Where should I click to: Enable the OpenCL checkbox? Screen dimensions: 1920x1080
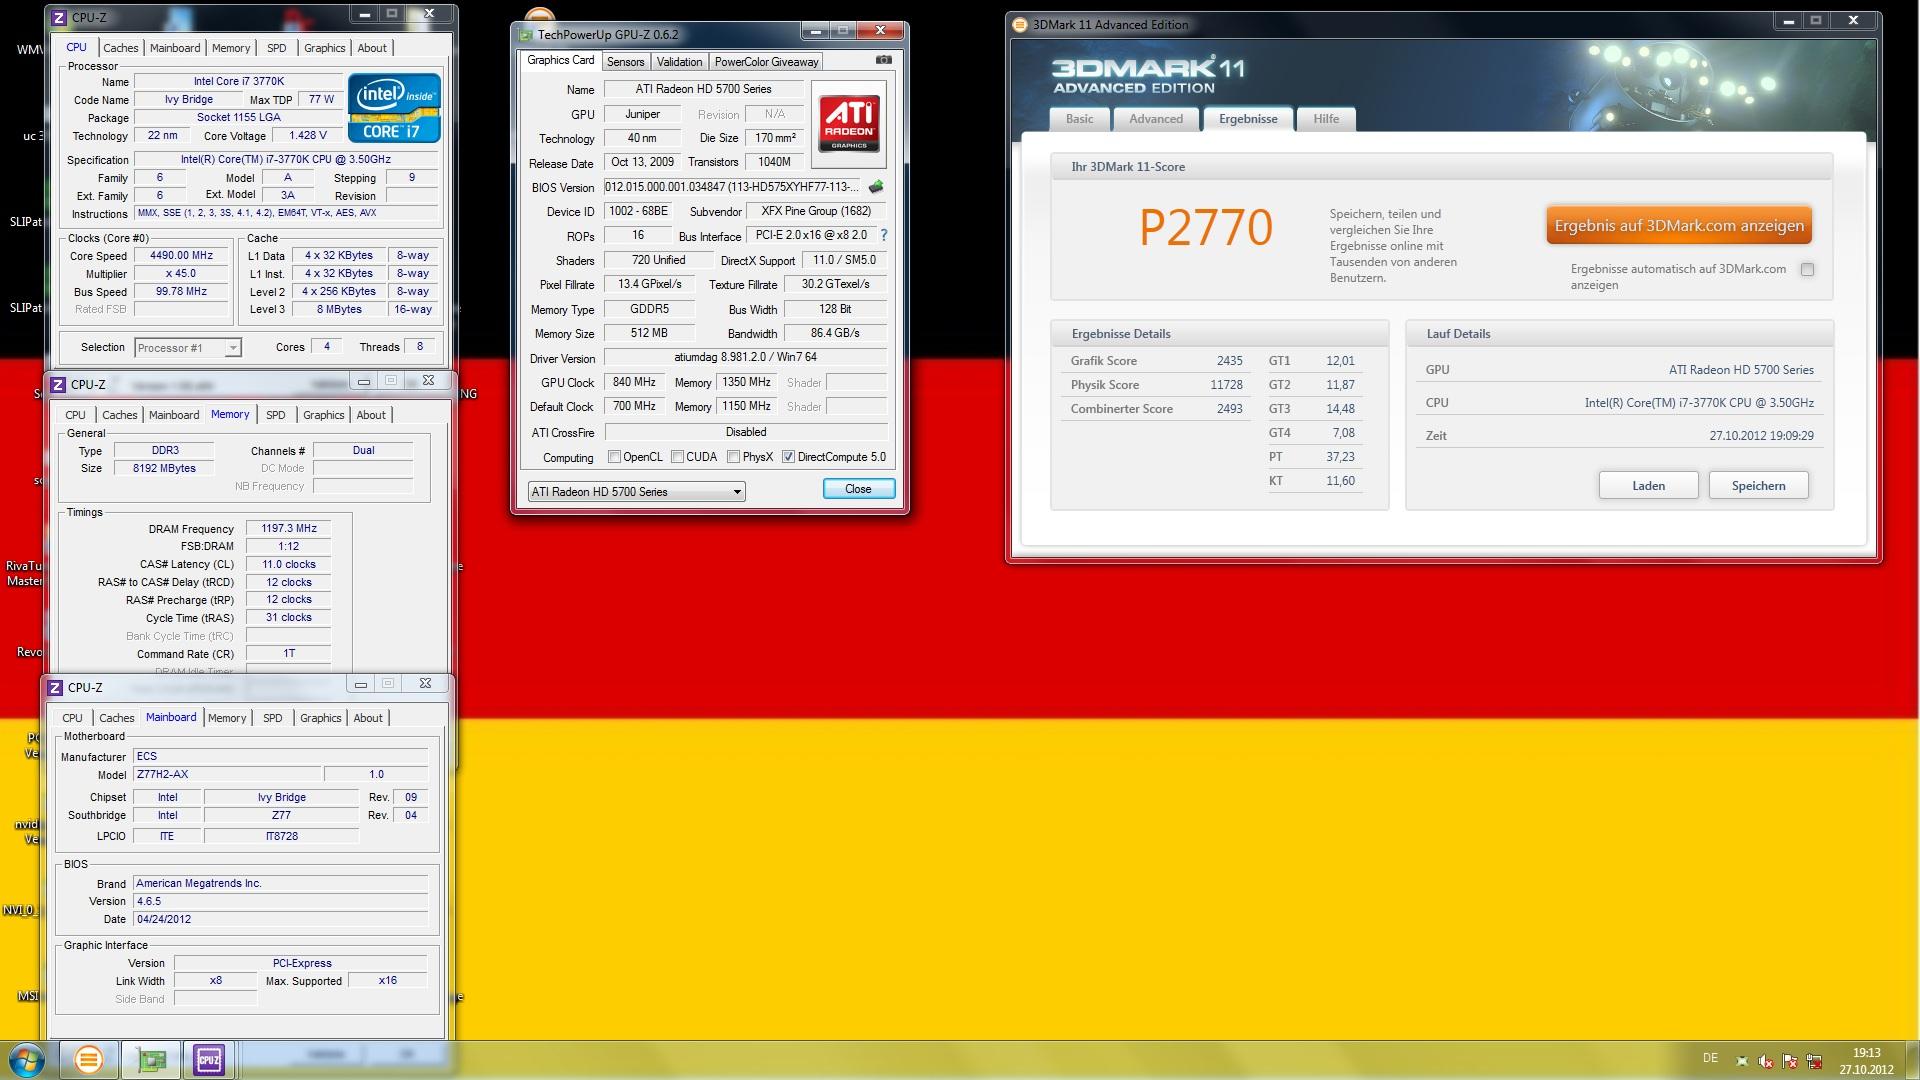tap(614, 457)
